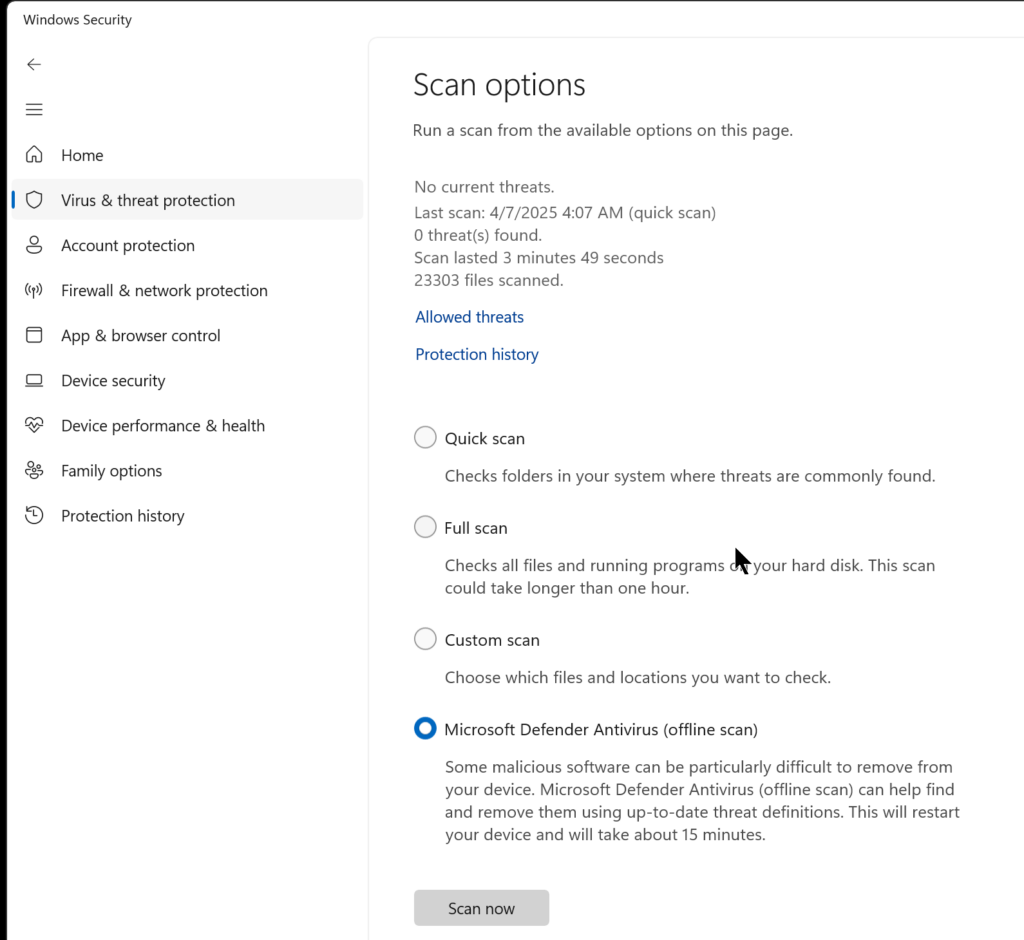Viewport: 1024px width, 940px height.
Task: Open the hamburger navigation menu
Action: click(34, 109)
